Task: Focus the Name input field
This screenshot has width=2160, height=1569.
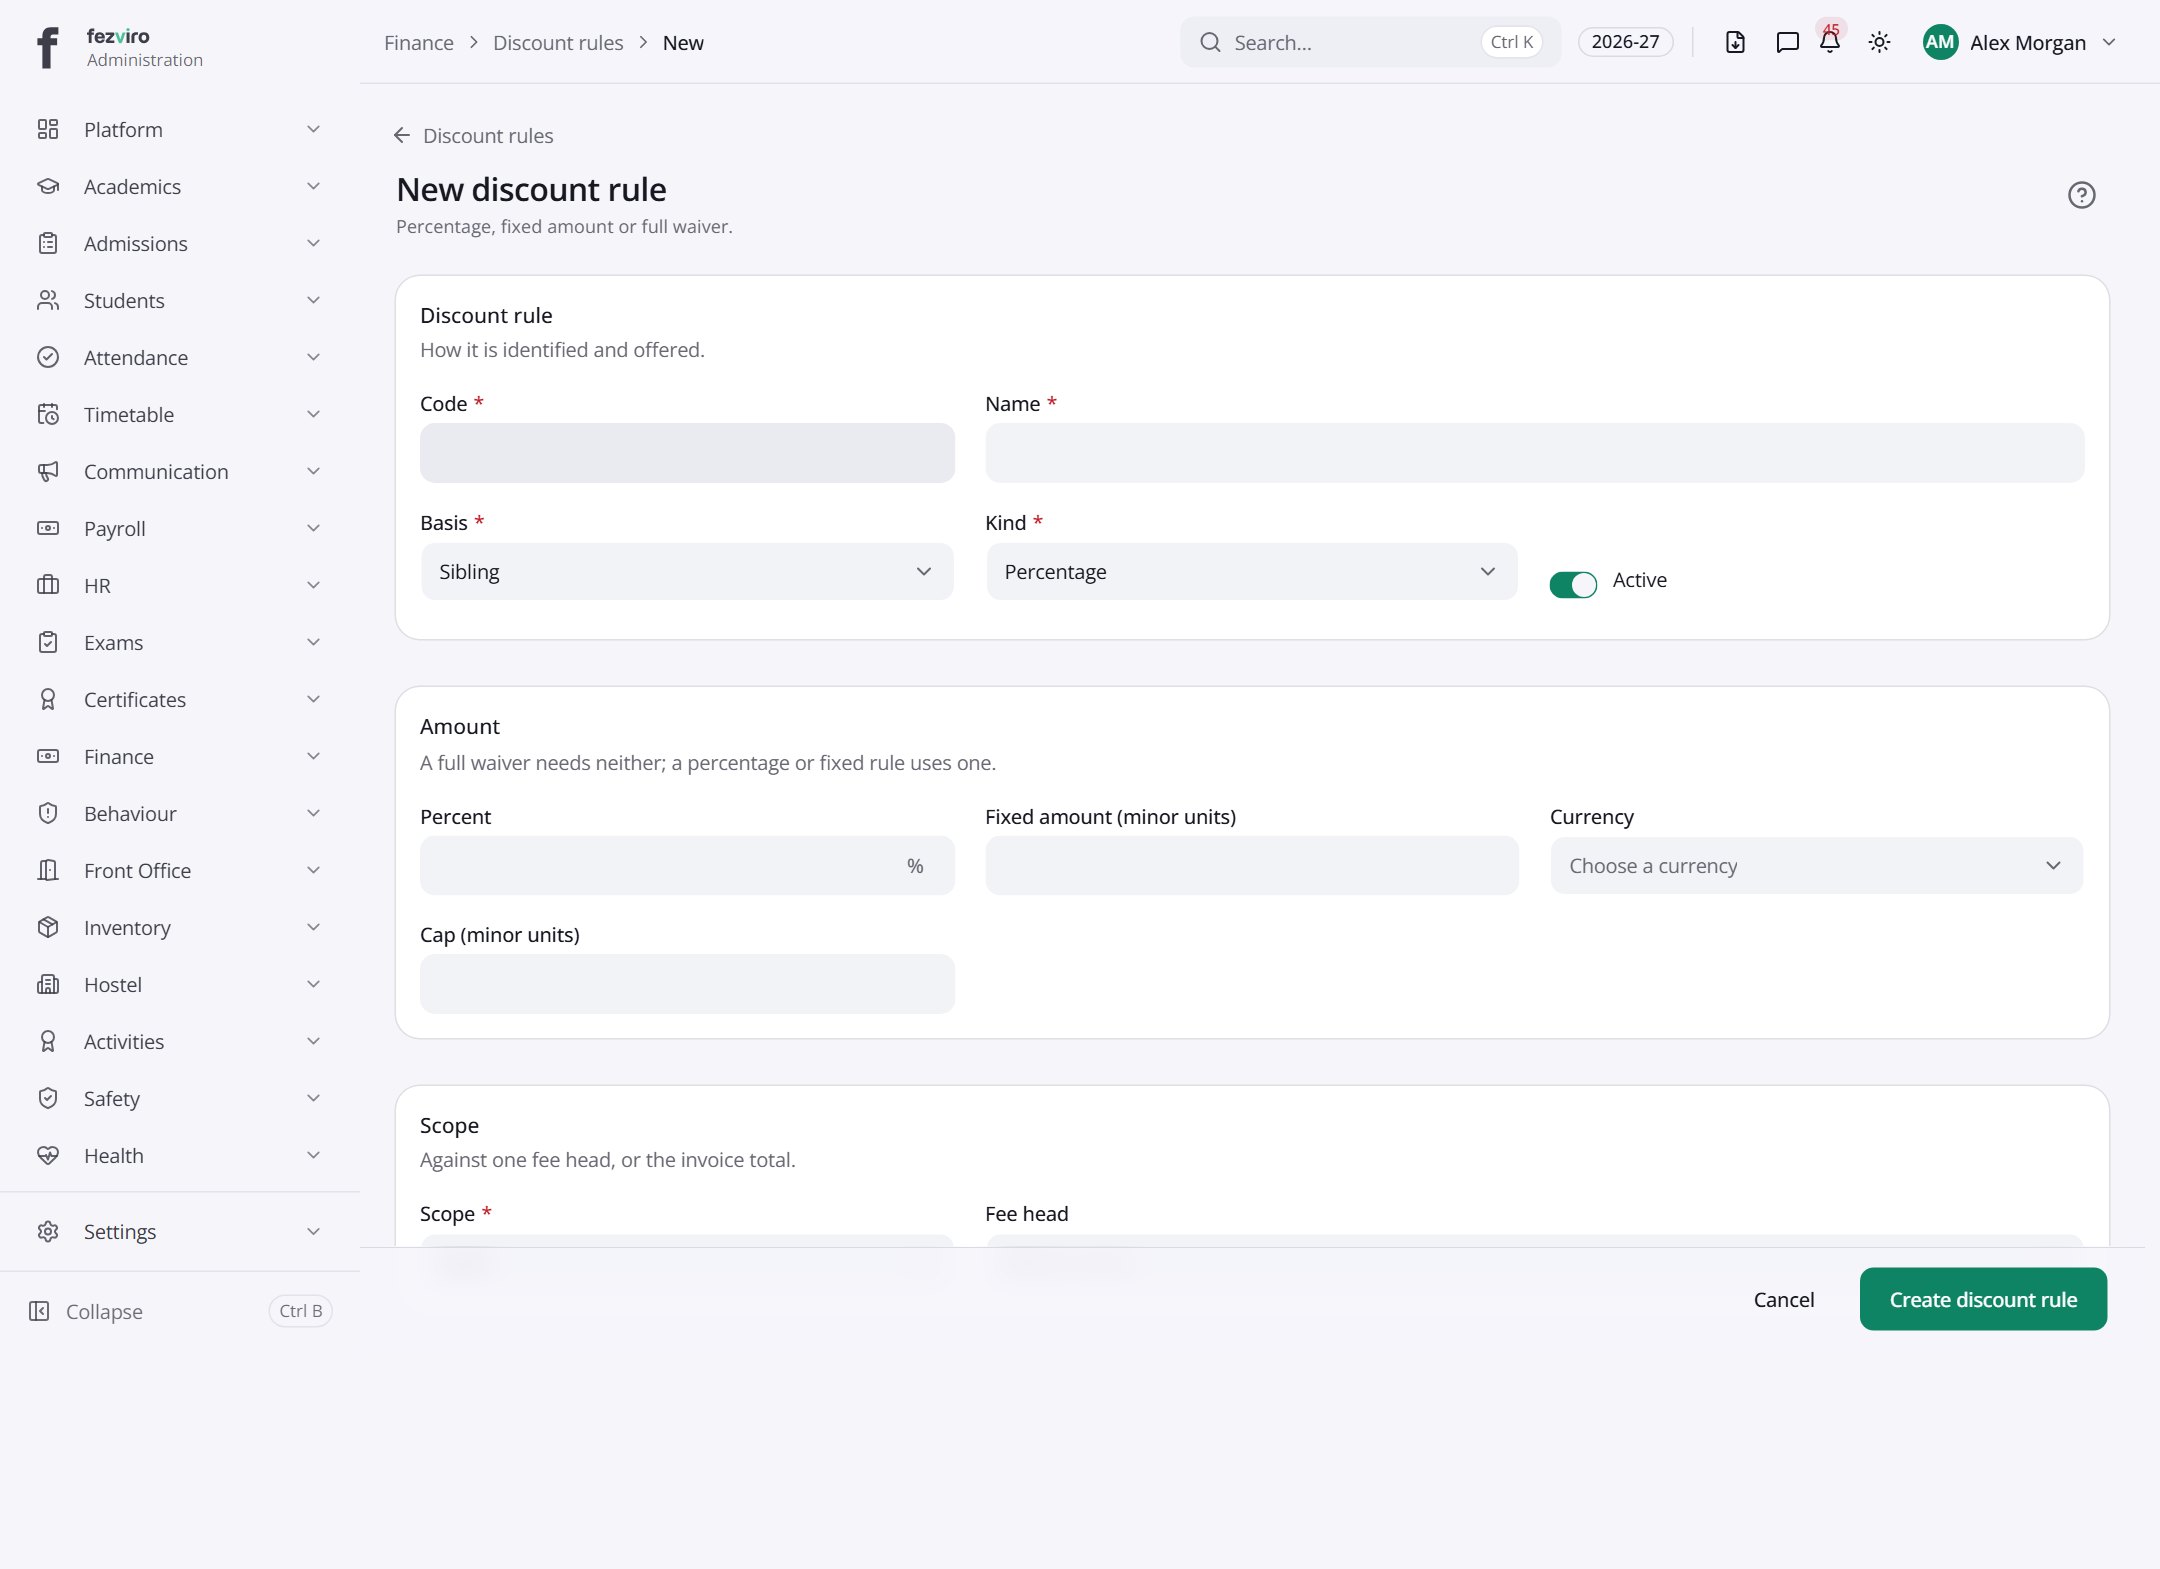Action: click(x=1535, y=453)
